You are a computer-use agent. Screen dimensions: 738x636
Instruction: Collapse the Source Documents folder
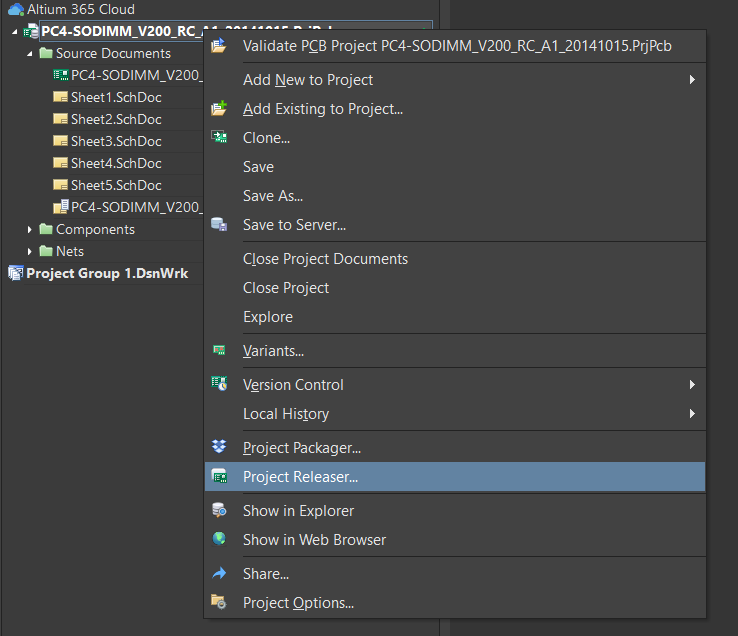pyautogui.click(x=30, y=54)
